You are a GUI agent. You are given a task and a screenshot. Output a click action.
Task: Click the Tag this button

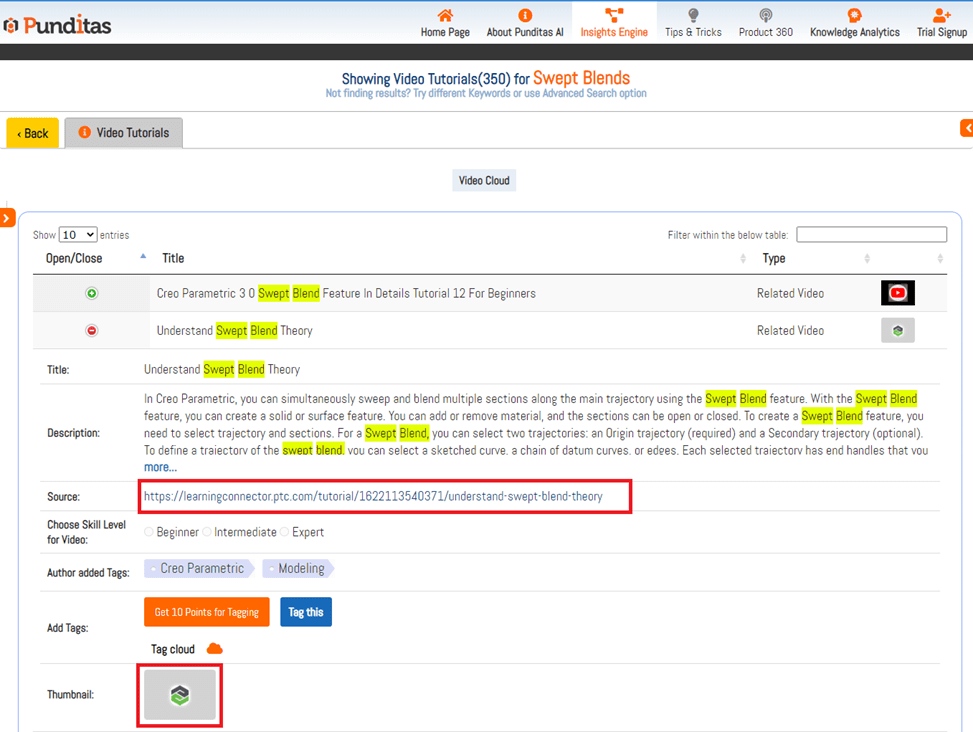tap(305, 612)
